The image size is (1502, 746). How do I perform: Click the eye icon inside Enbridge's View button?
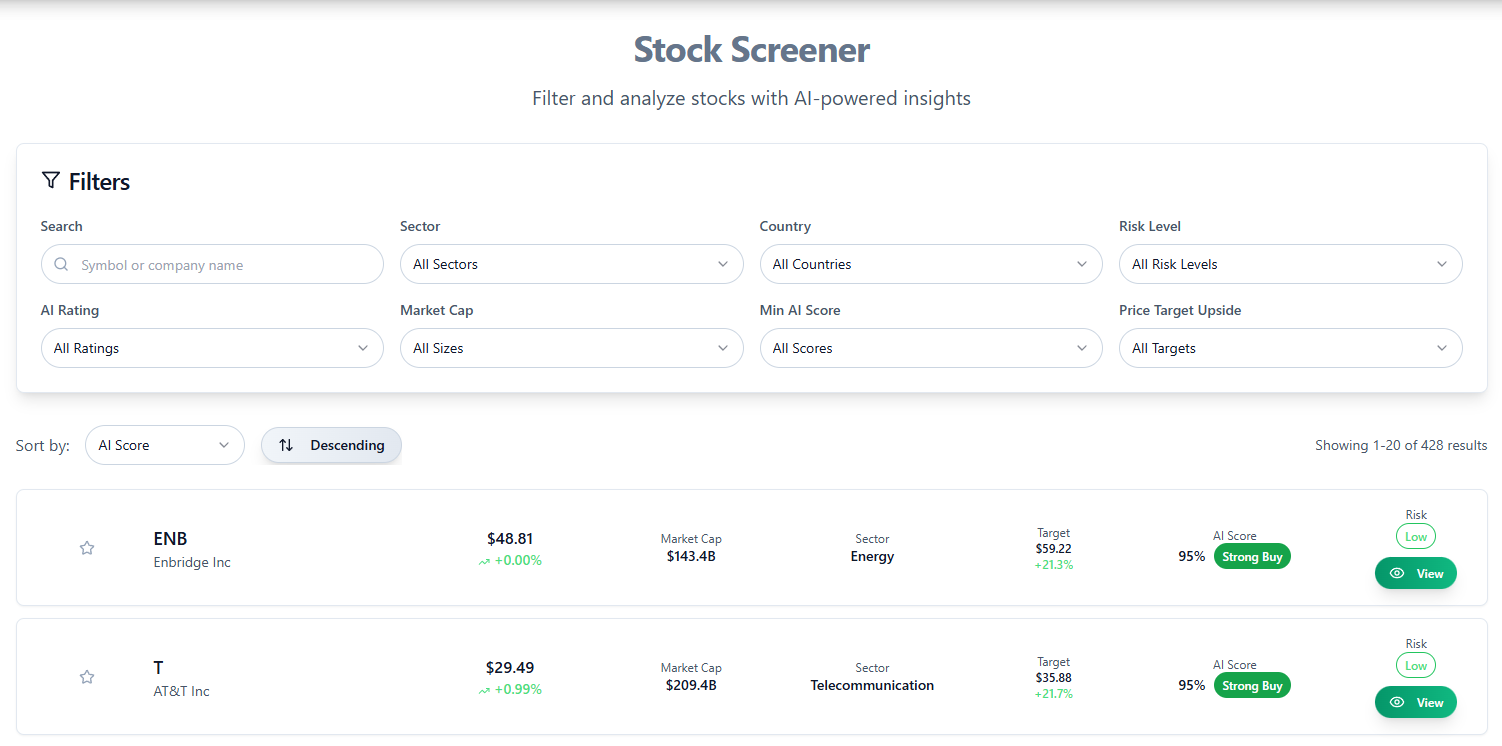(1398, 573)
